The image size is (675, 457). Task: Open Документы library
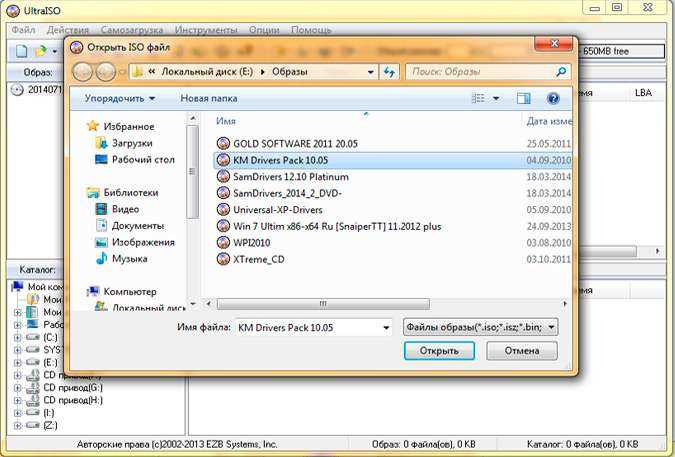(138, 225)
